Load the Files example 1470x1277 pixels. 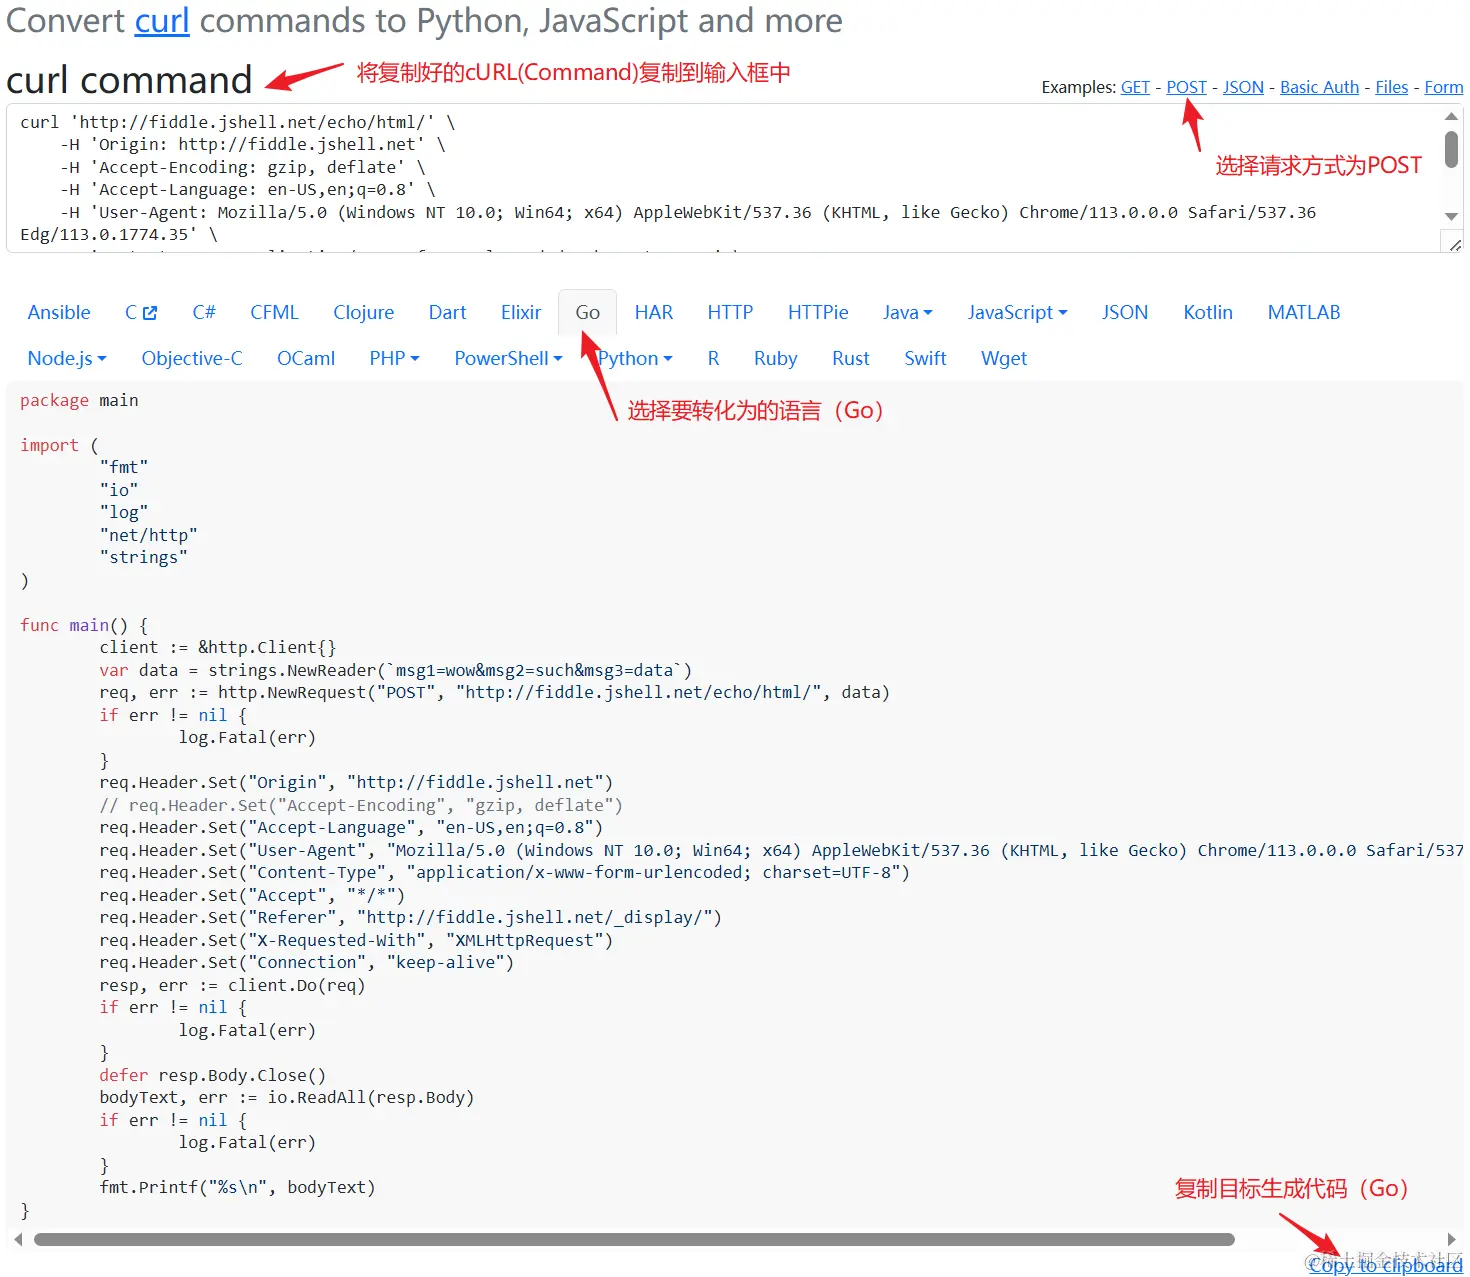tap(1391, 88)
